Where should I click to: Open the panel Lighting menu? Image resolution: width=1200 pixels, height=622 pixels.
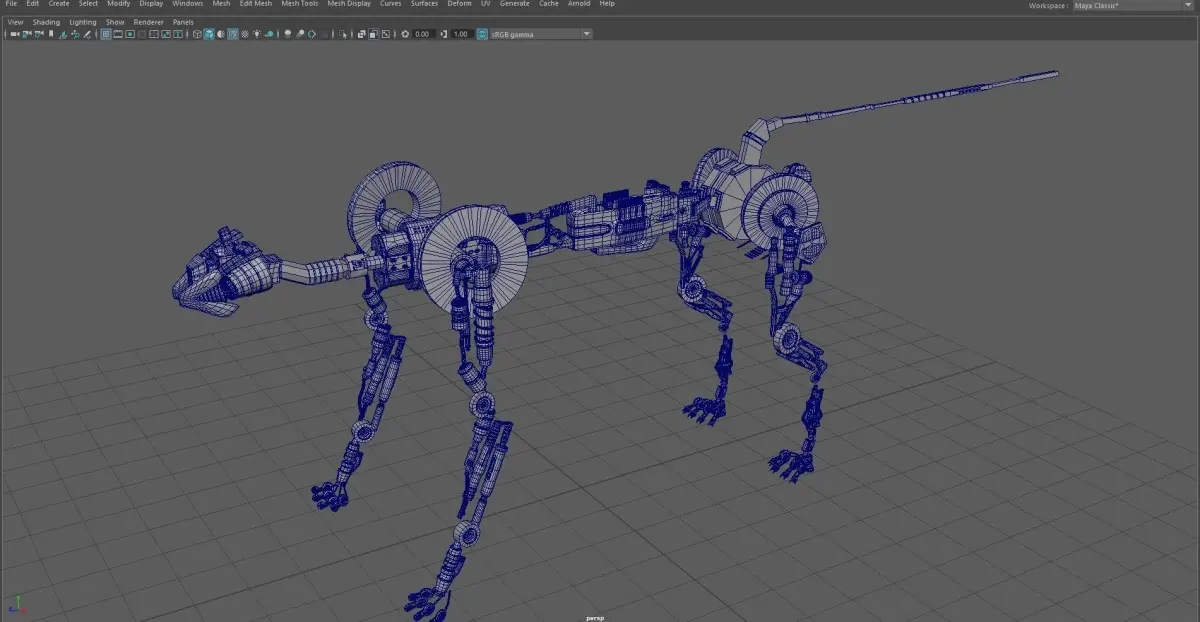[83, 22]
